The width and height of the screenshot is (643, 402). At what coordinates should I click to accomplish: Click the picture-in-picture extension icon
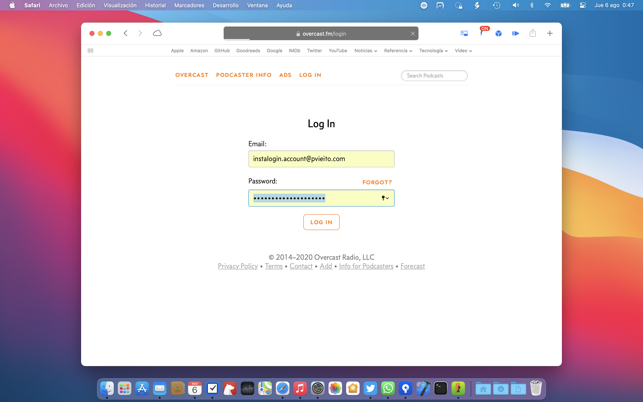[x=464, y=34]
